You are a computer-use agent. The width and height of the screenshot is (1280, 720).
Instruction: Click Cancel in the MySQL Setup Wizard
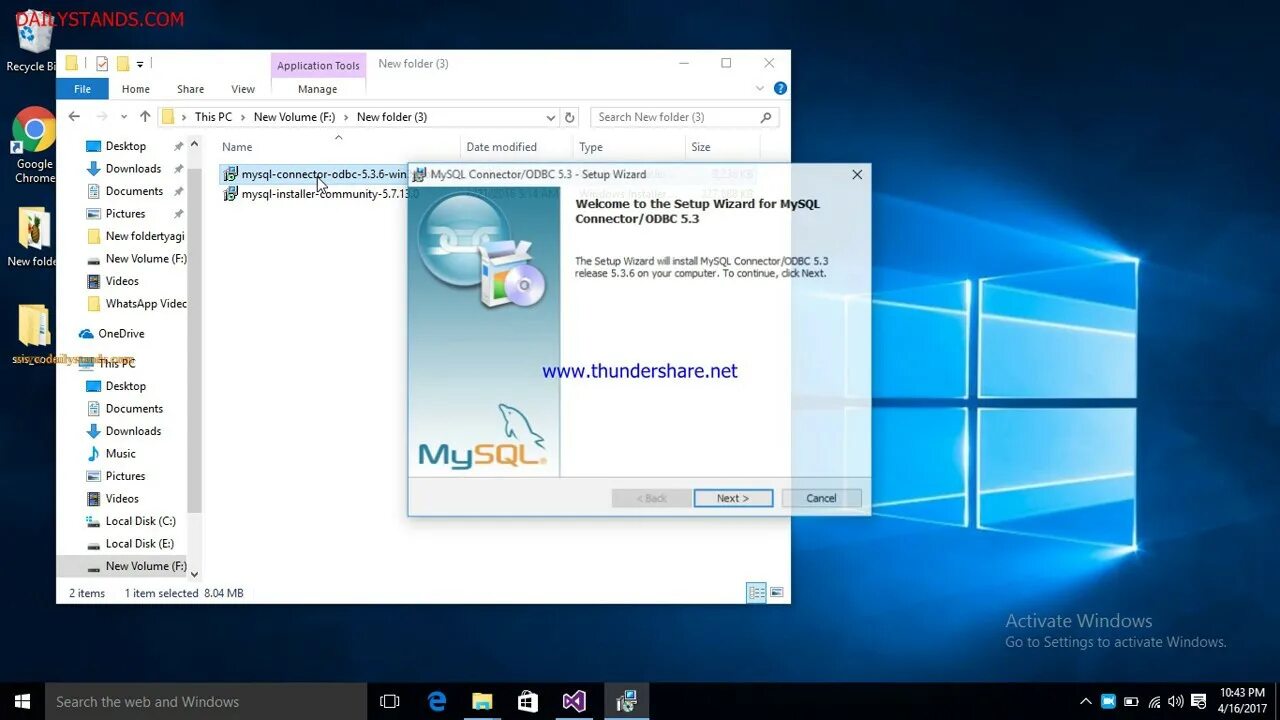click(x=821, y=498)
